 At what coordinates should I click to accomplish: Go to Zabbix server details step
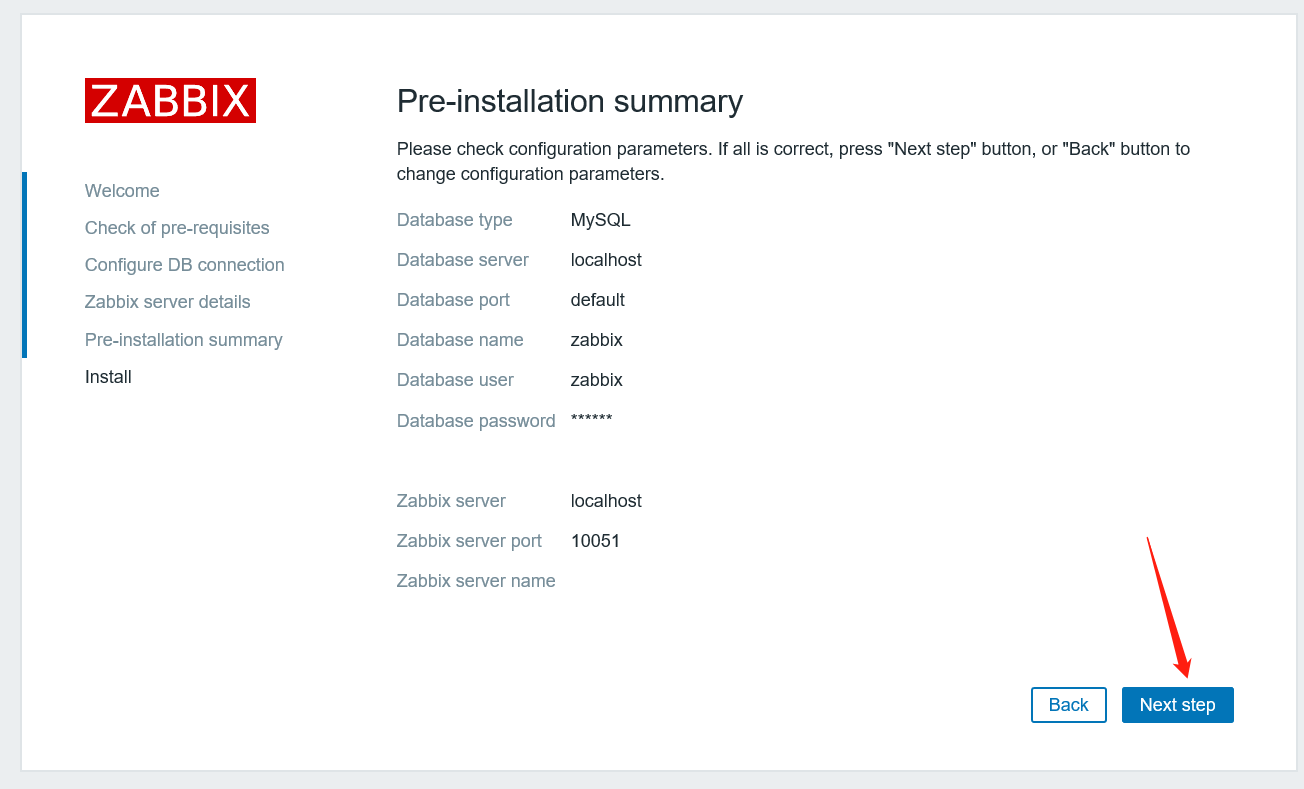(x=167, y=302)
